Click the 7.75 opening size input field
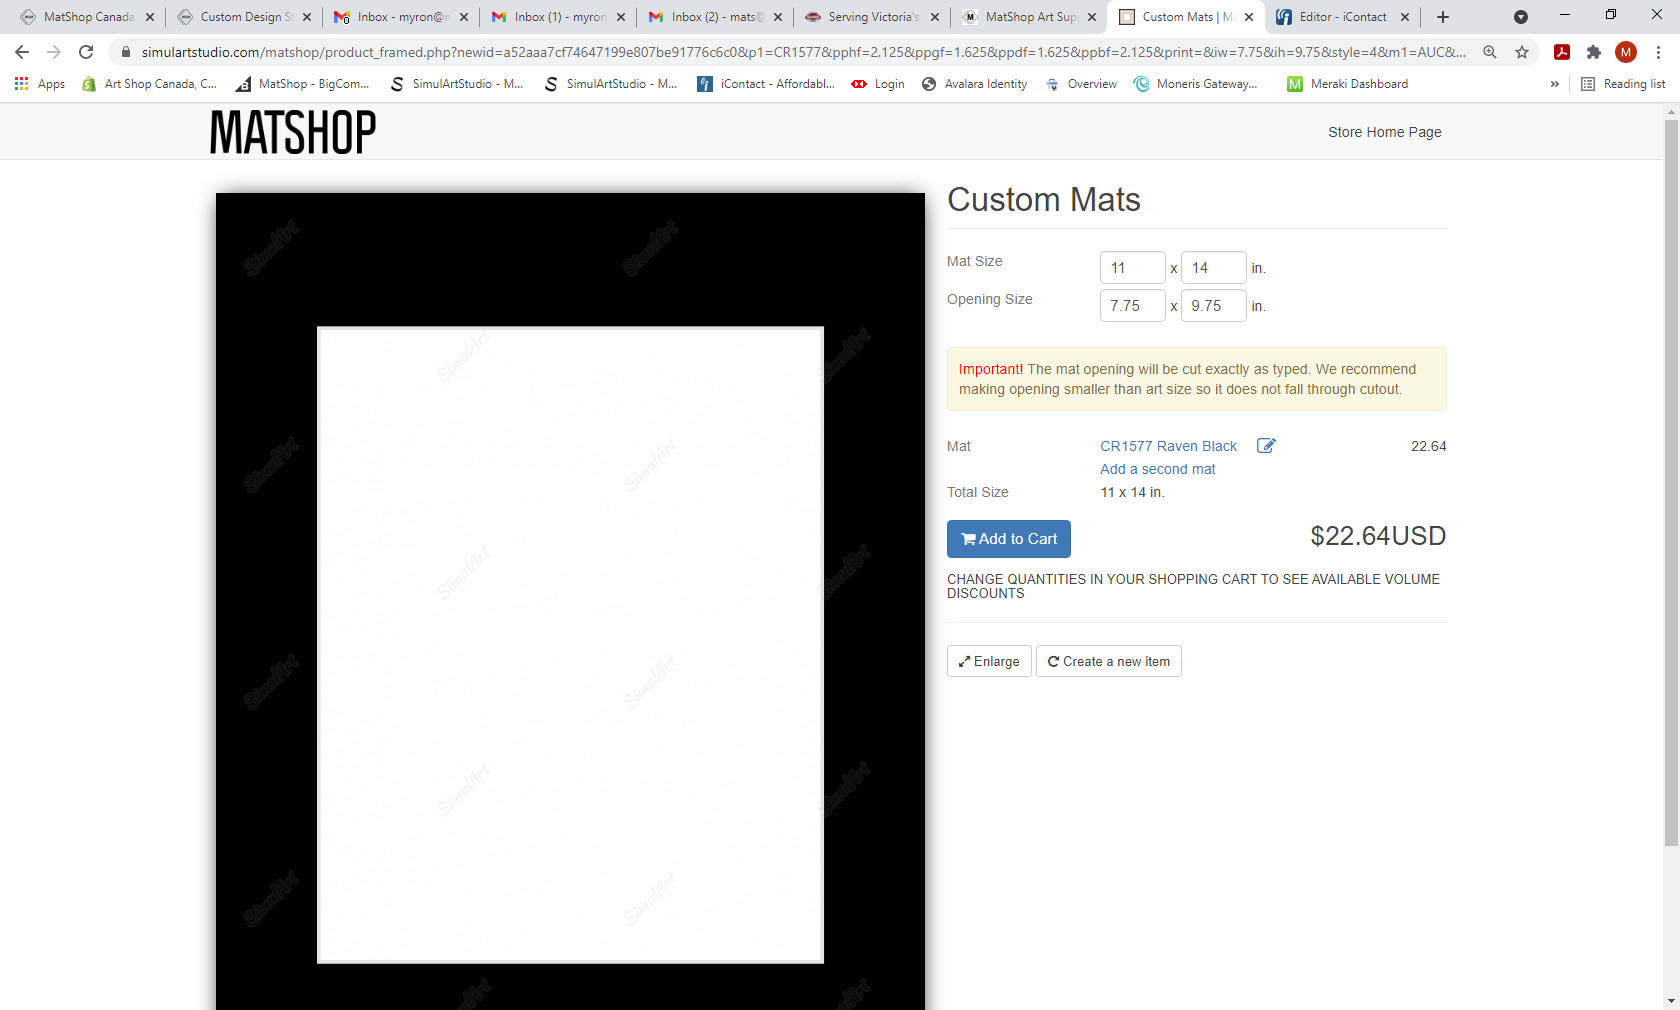Screen dimensions: 1680x1010 [1132, 305]
